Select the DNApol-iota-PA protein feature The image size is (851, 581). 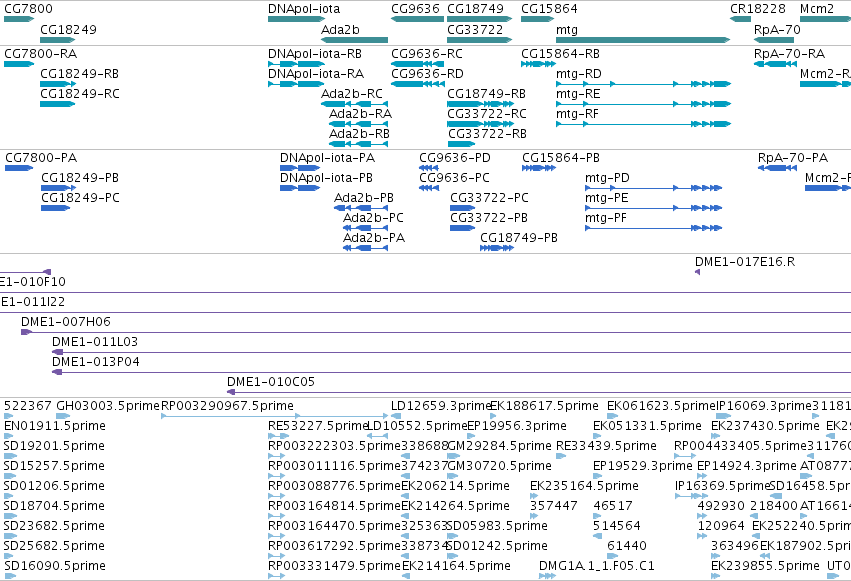(300, 168)
